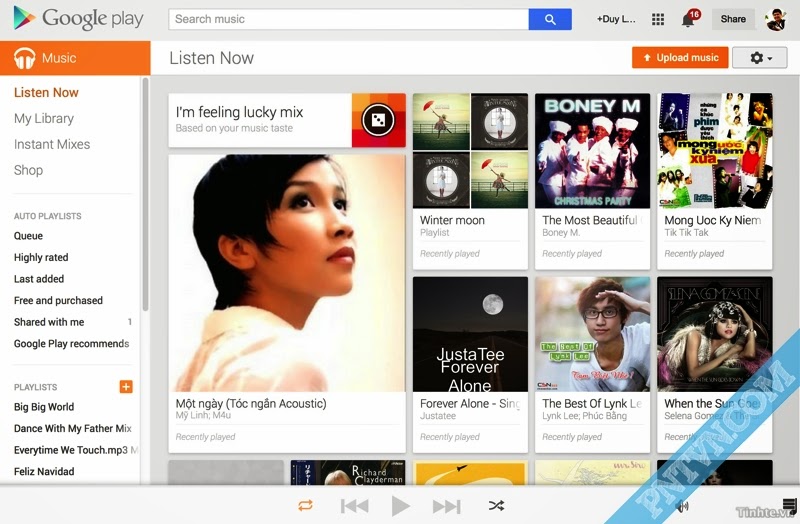
Task: Open the Queue auto playlist
Action: (29, 236)
